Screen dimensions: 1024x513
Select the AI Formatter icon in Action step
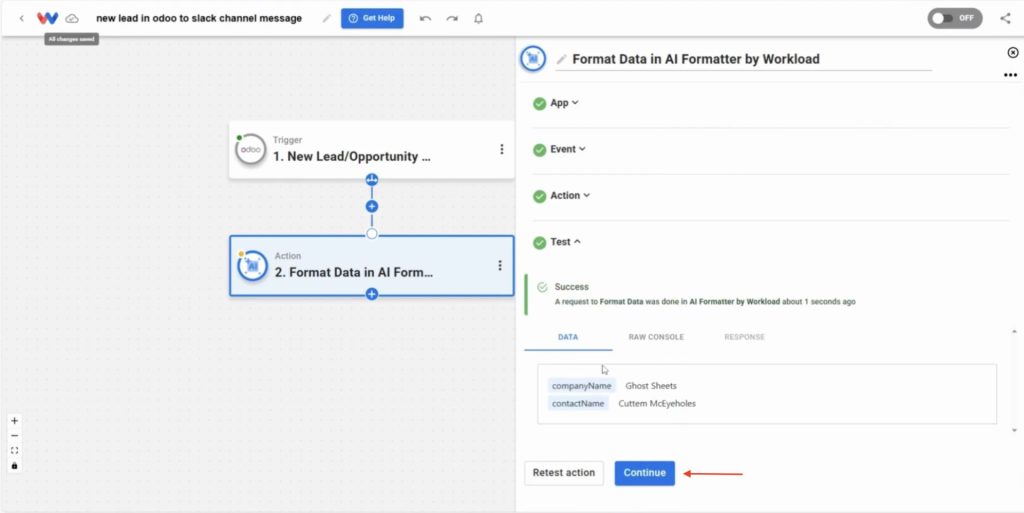coord(253,266)
